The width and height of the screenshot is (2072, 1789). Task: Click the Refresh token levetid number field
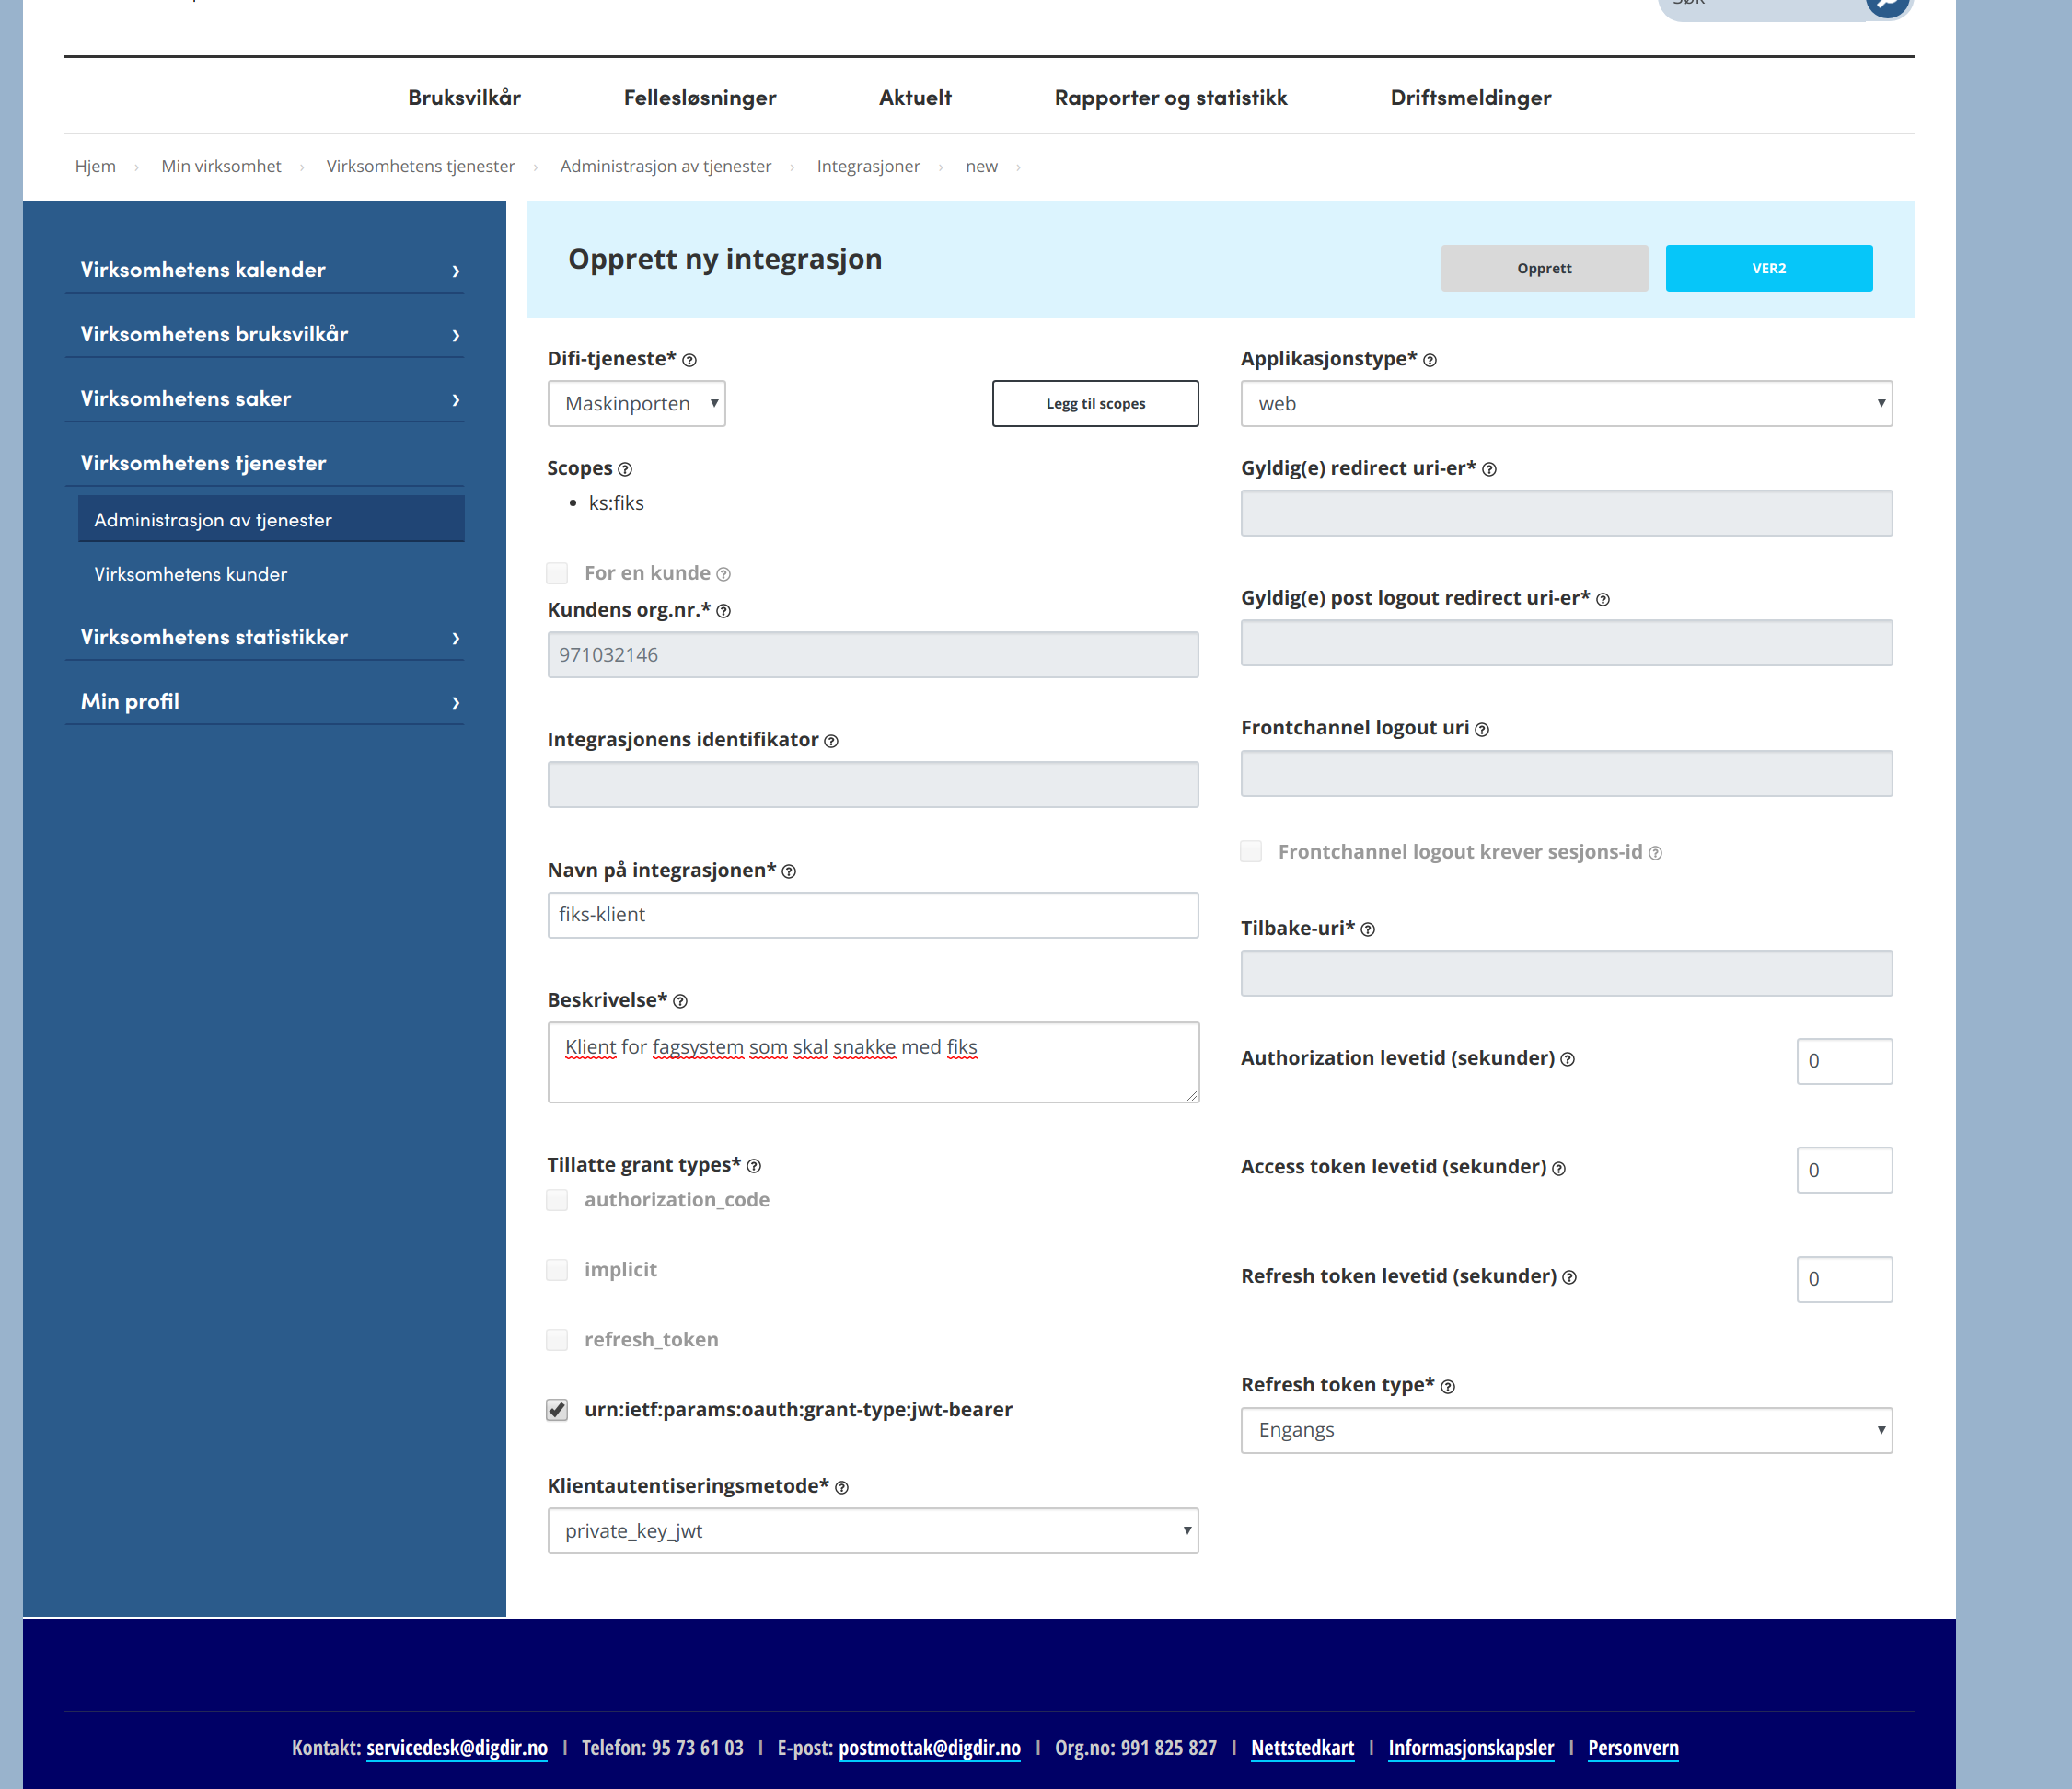[x=1845, y=1279]
